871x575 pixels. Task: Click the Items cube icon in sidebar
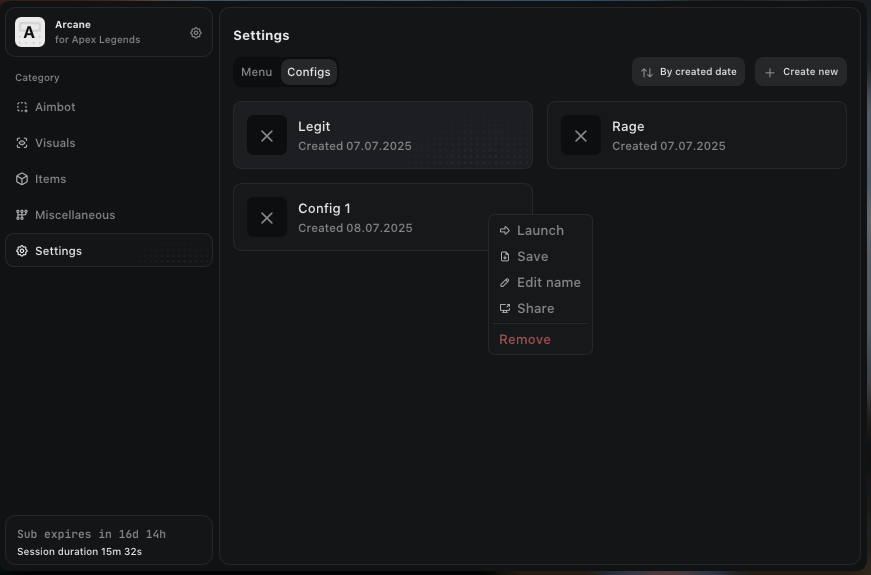pos(22,179)
